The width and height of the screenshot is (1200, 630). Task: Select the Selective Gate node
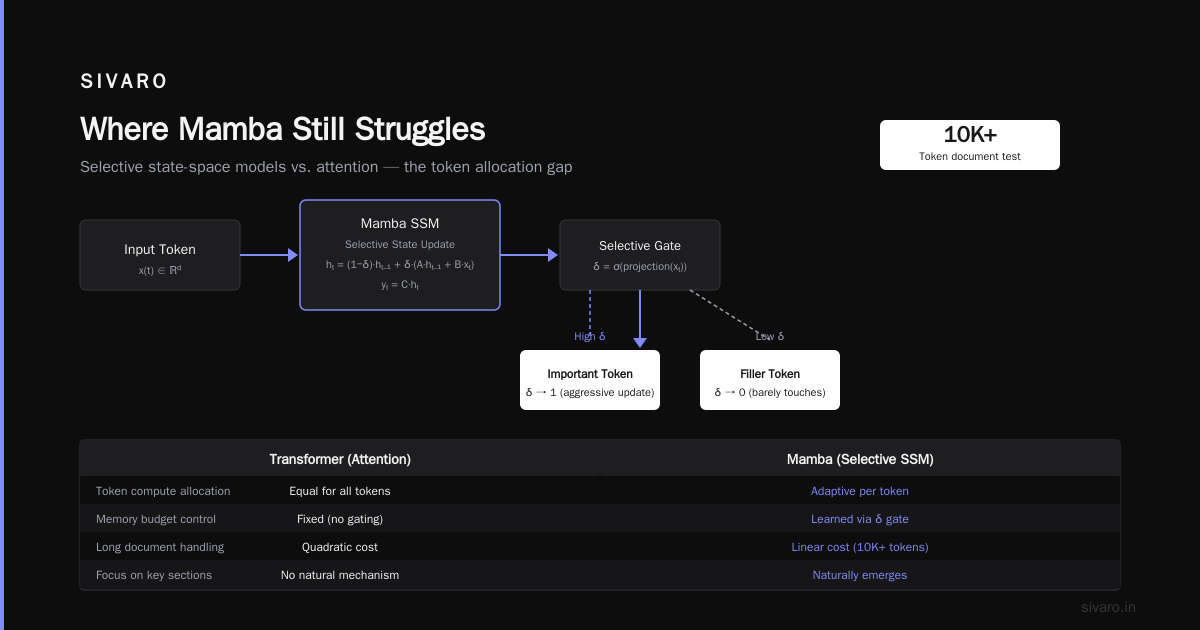tap(640, 255)
